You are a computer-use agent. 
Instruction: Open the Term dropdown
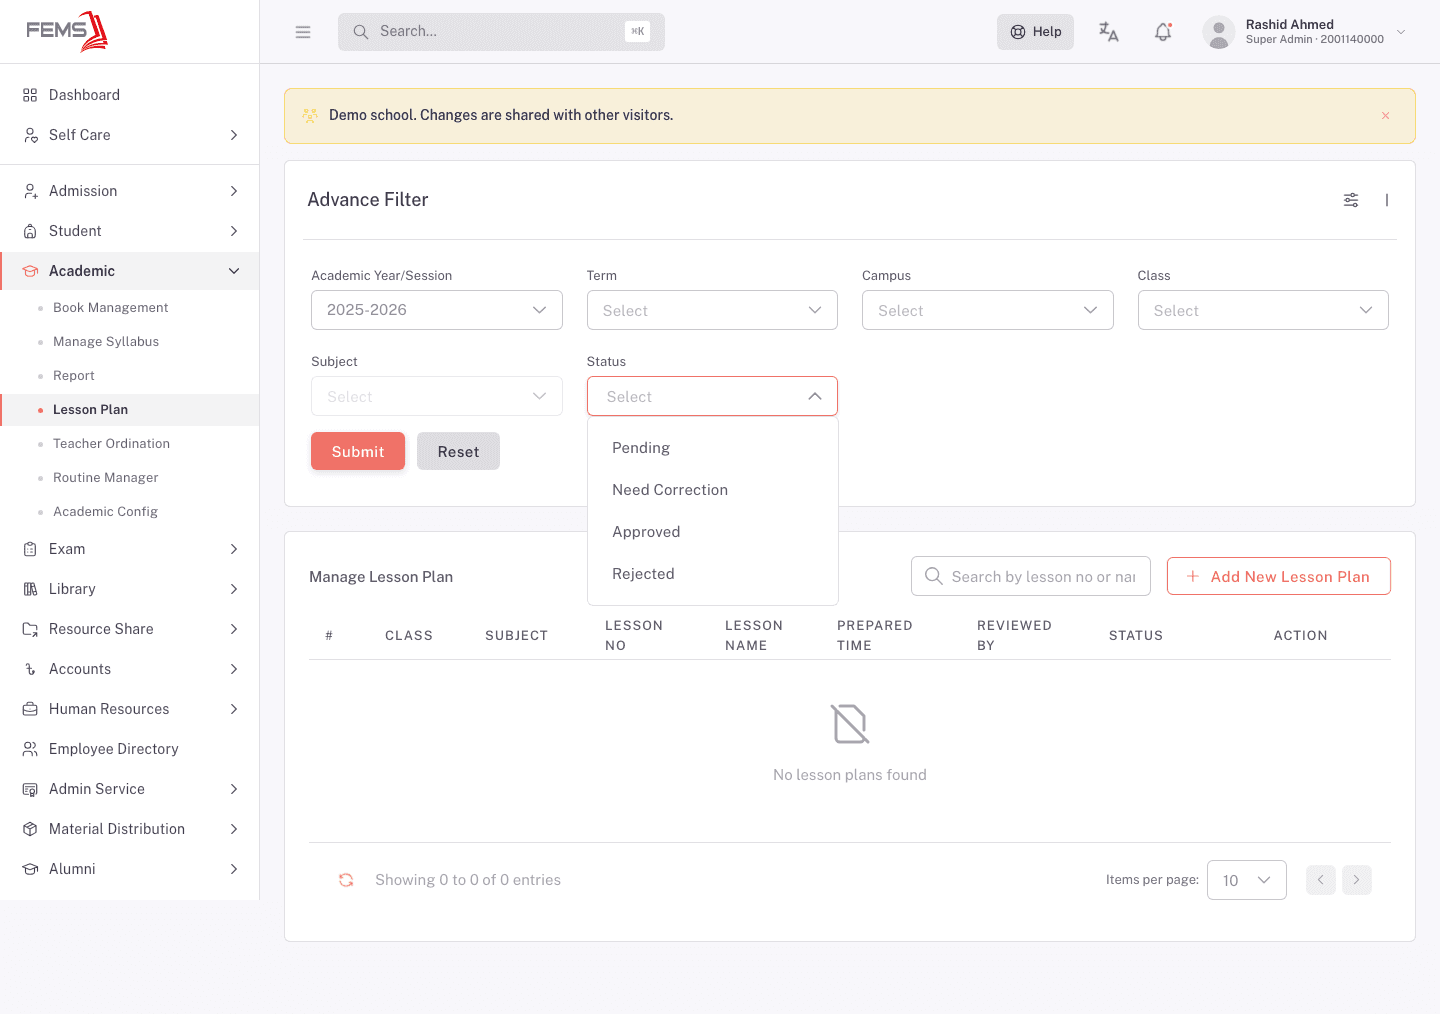[x=712, y=310]
